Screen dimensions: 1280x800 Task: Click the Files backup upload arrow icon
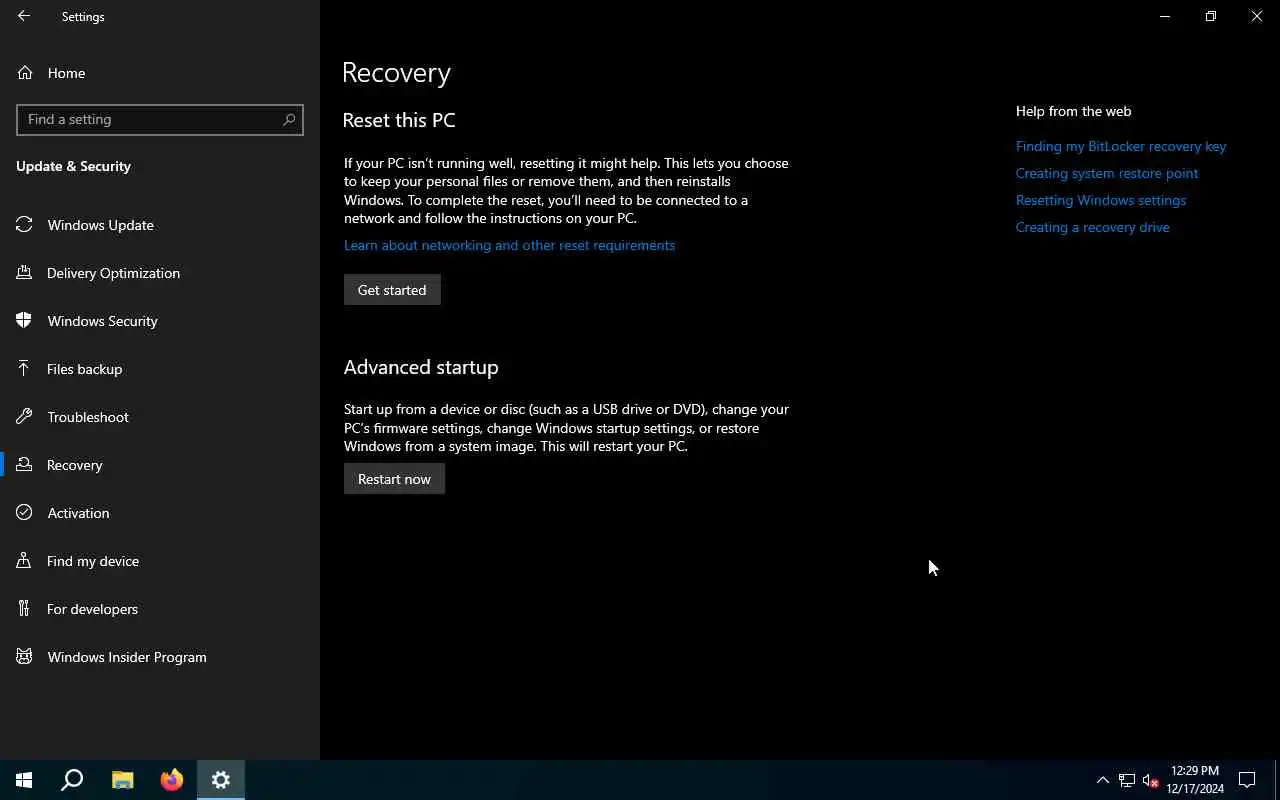click(x=25, y=369)
